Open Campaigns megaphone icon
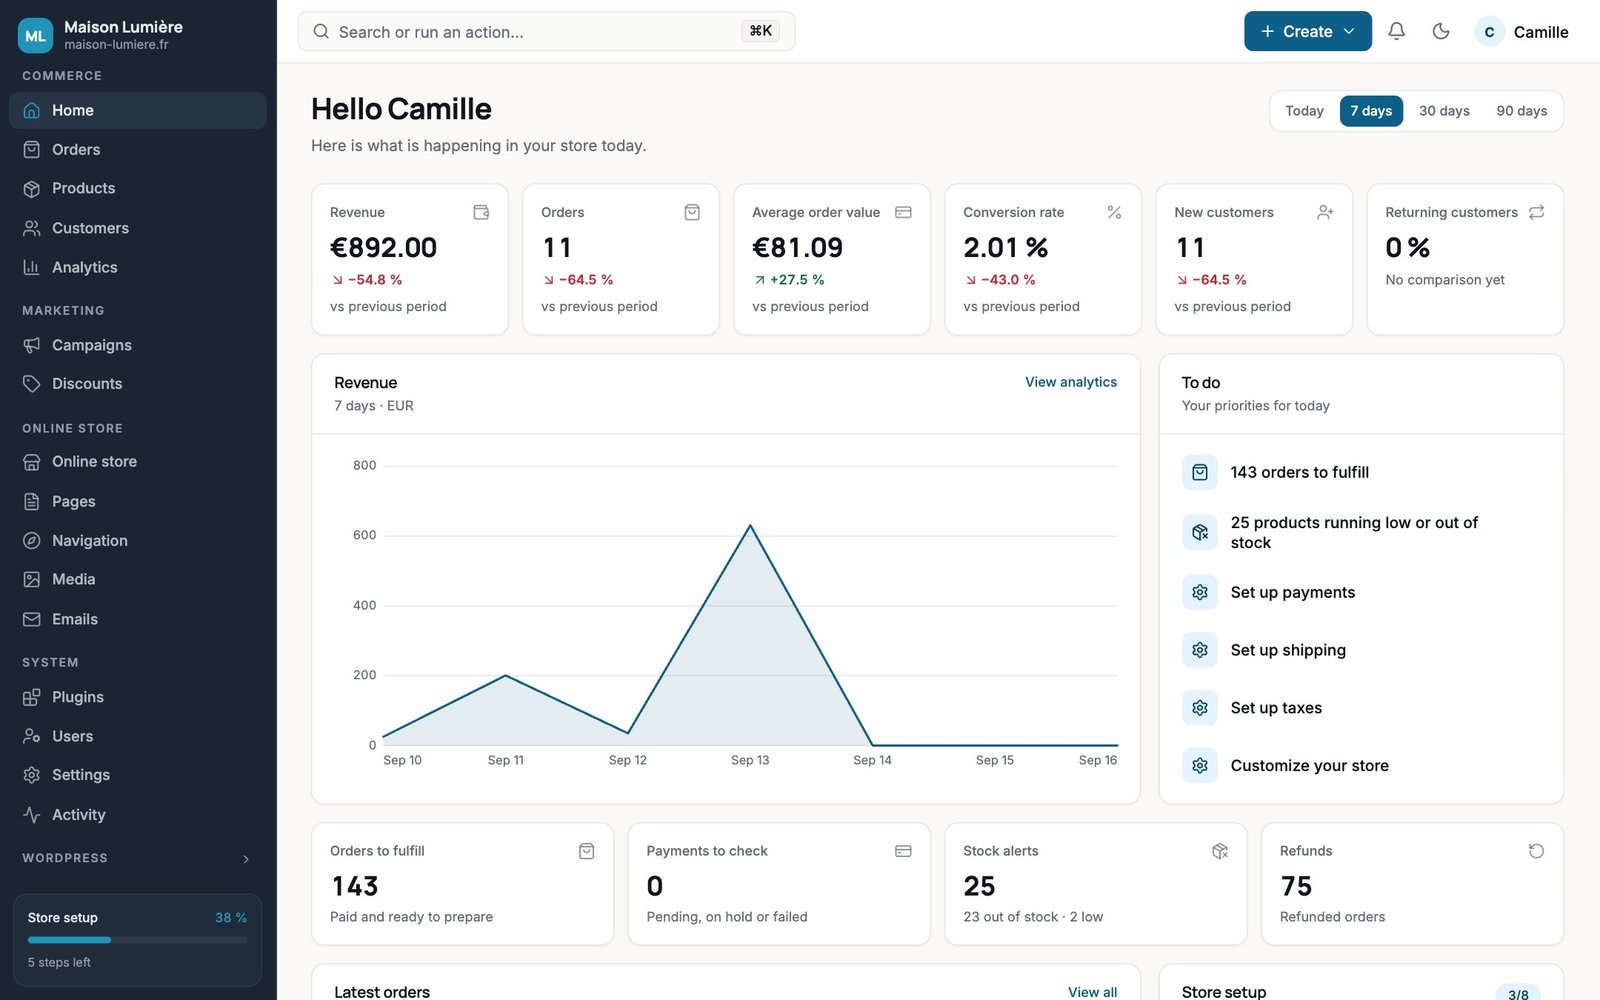The width and height of the screenshot is (1600, 1000). (x=32, y=345)
